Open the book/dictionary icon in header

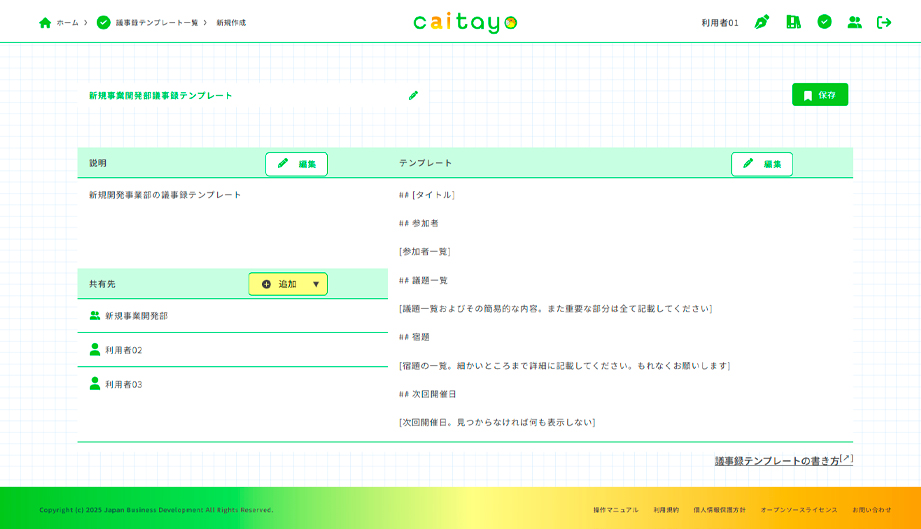[x=794, y=22]
